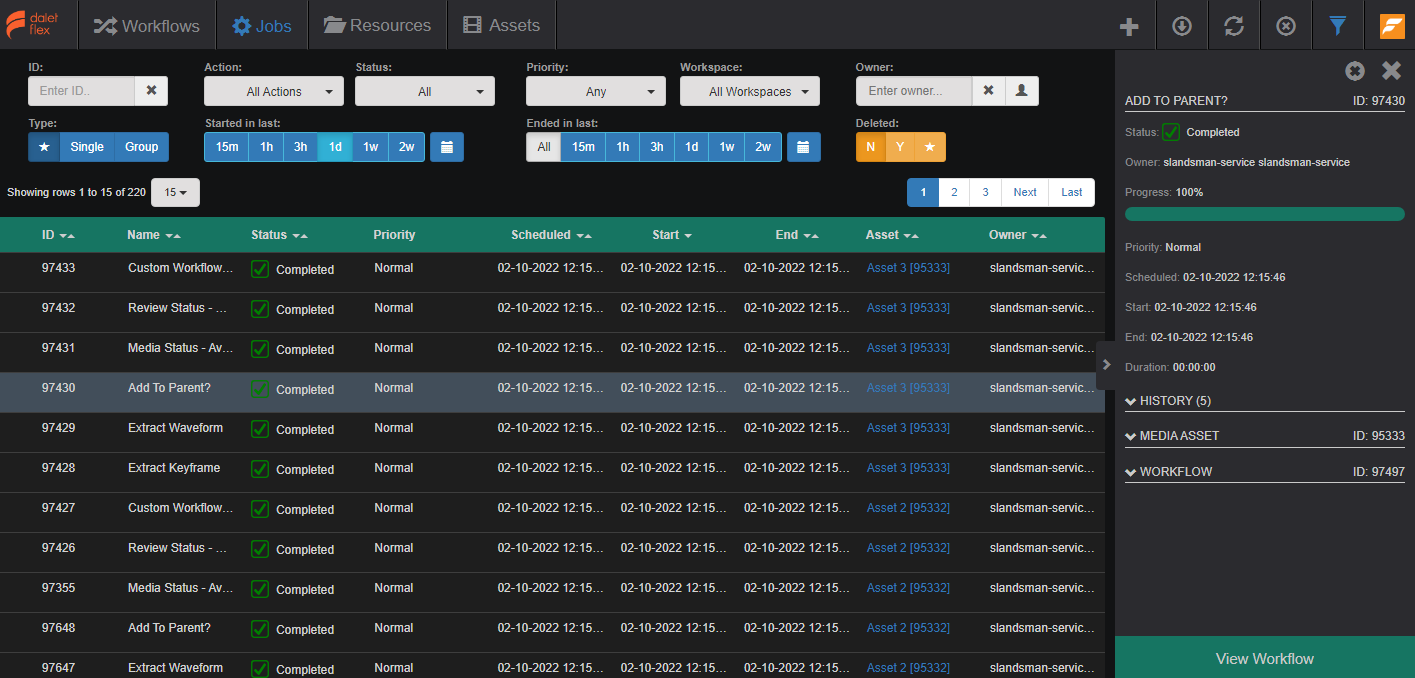Screen dimensions: 1415x678
Task: Click the green check icon for job 97429
Action: coord(260,429)
